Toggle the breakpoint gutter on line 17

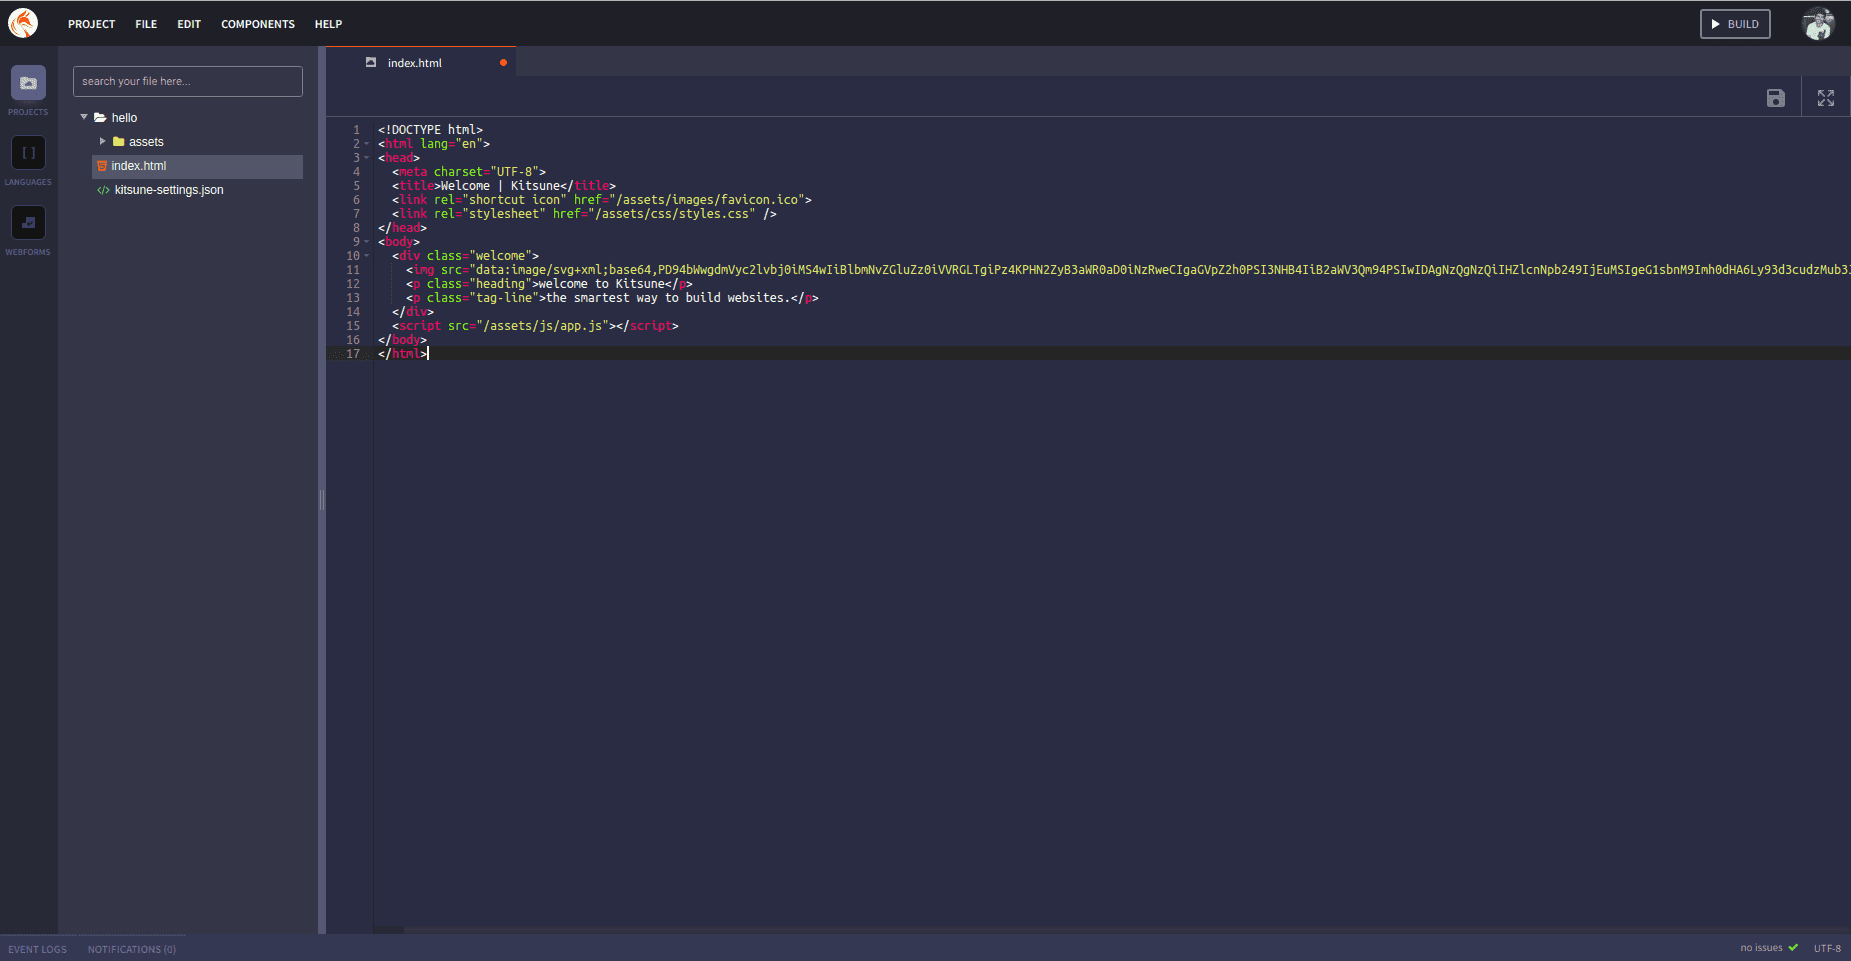[x=338, y=353]
